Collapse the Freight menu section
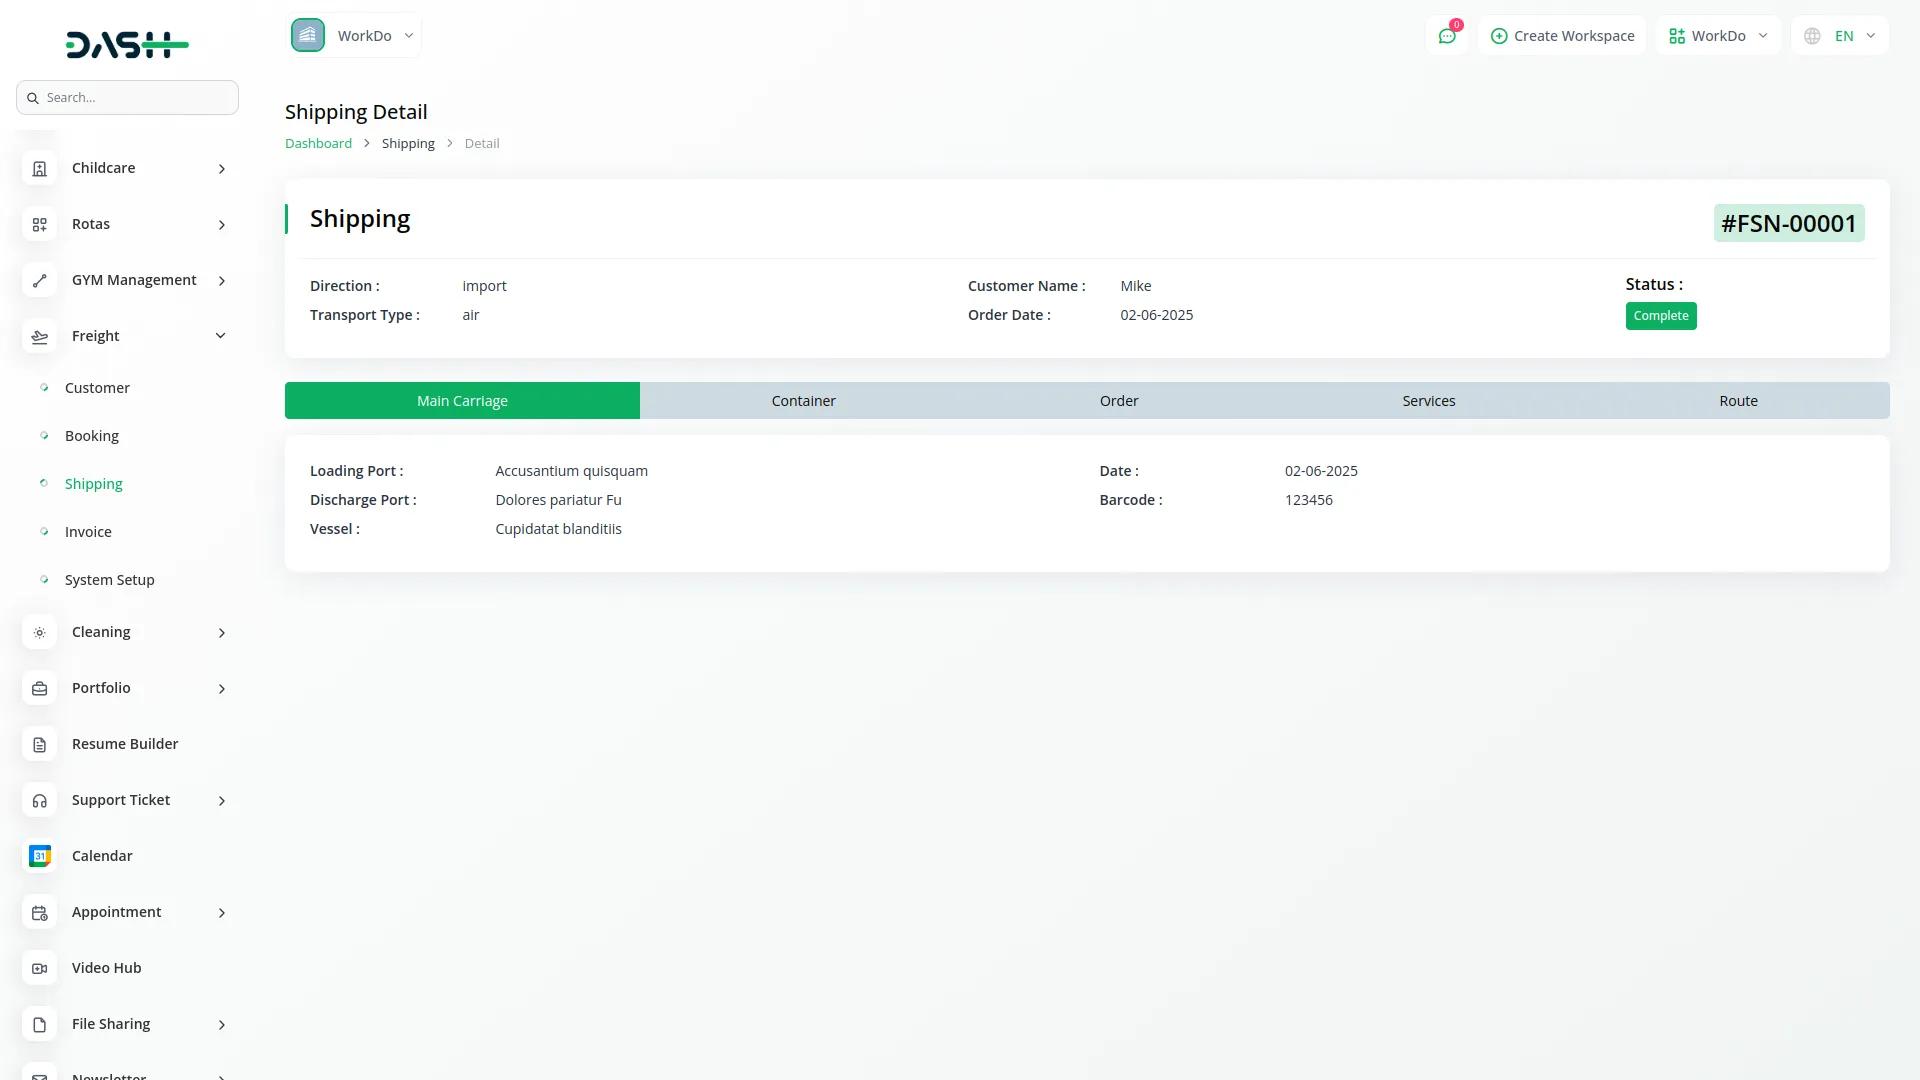Viewport: 1920px width, 1080px height. coord(219,335)
